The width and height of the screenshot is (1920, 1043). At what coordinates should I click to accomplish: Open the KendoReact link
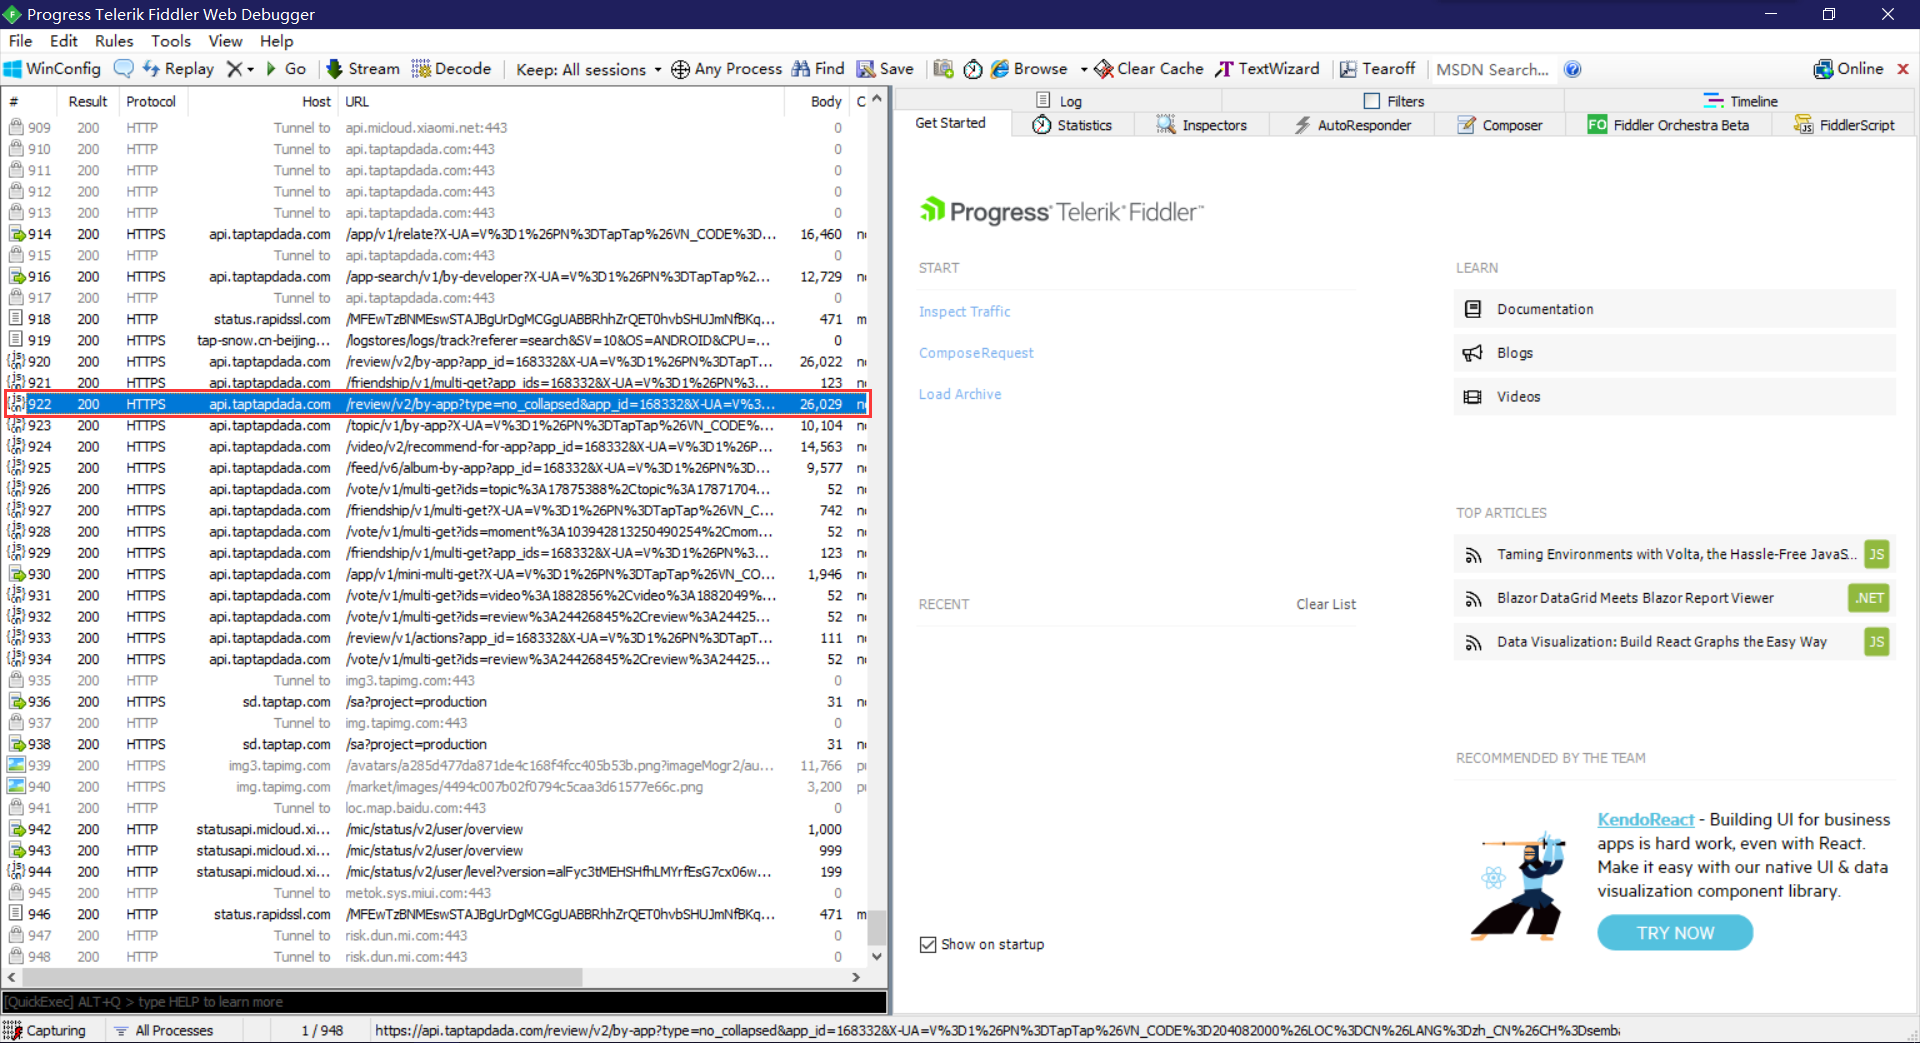[x=1645, y=819]
